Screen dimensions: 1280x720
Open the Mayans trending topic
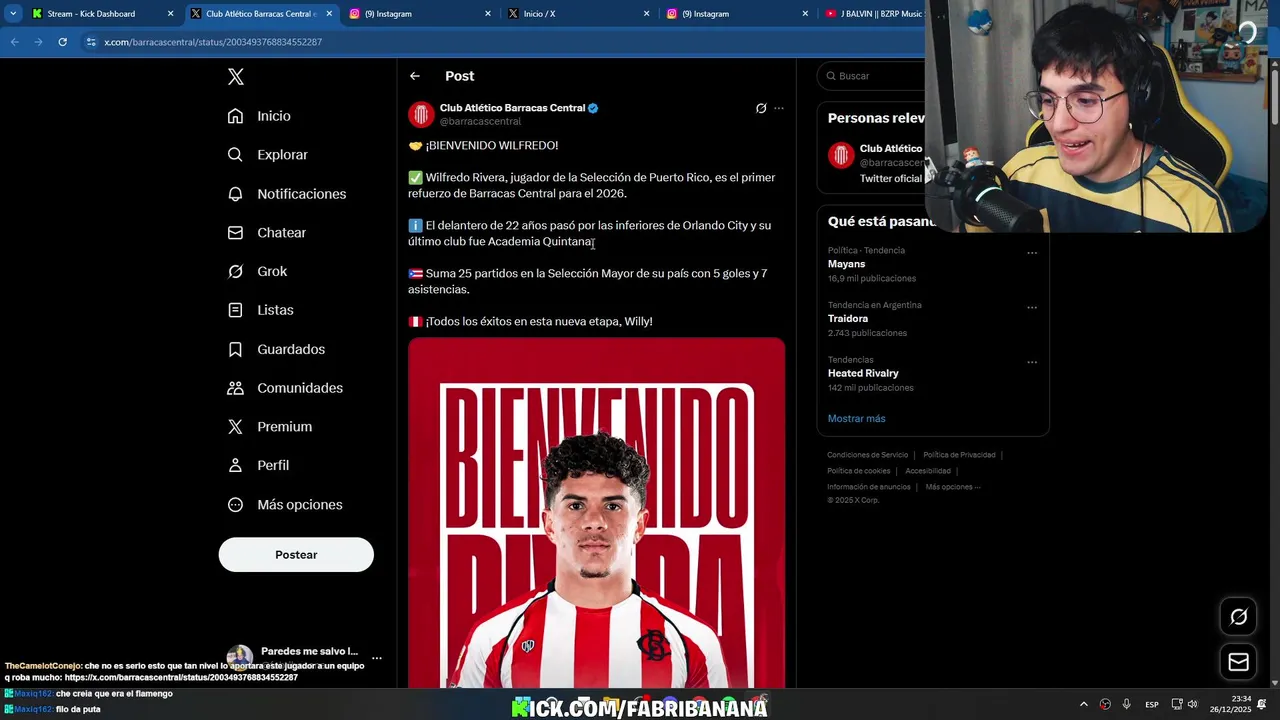pyautogui.click(x=846, y=264)
